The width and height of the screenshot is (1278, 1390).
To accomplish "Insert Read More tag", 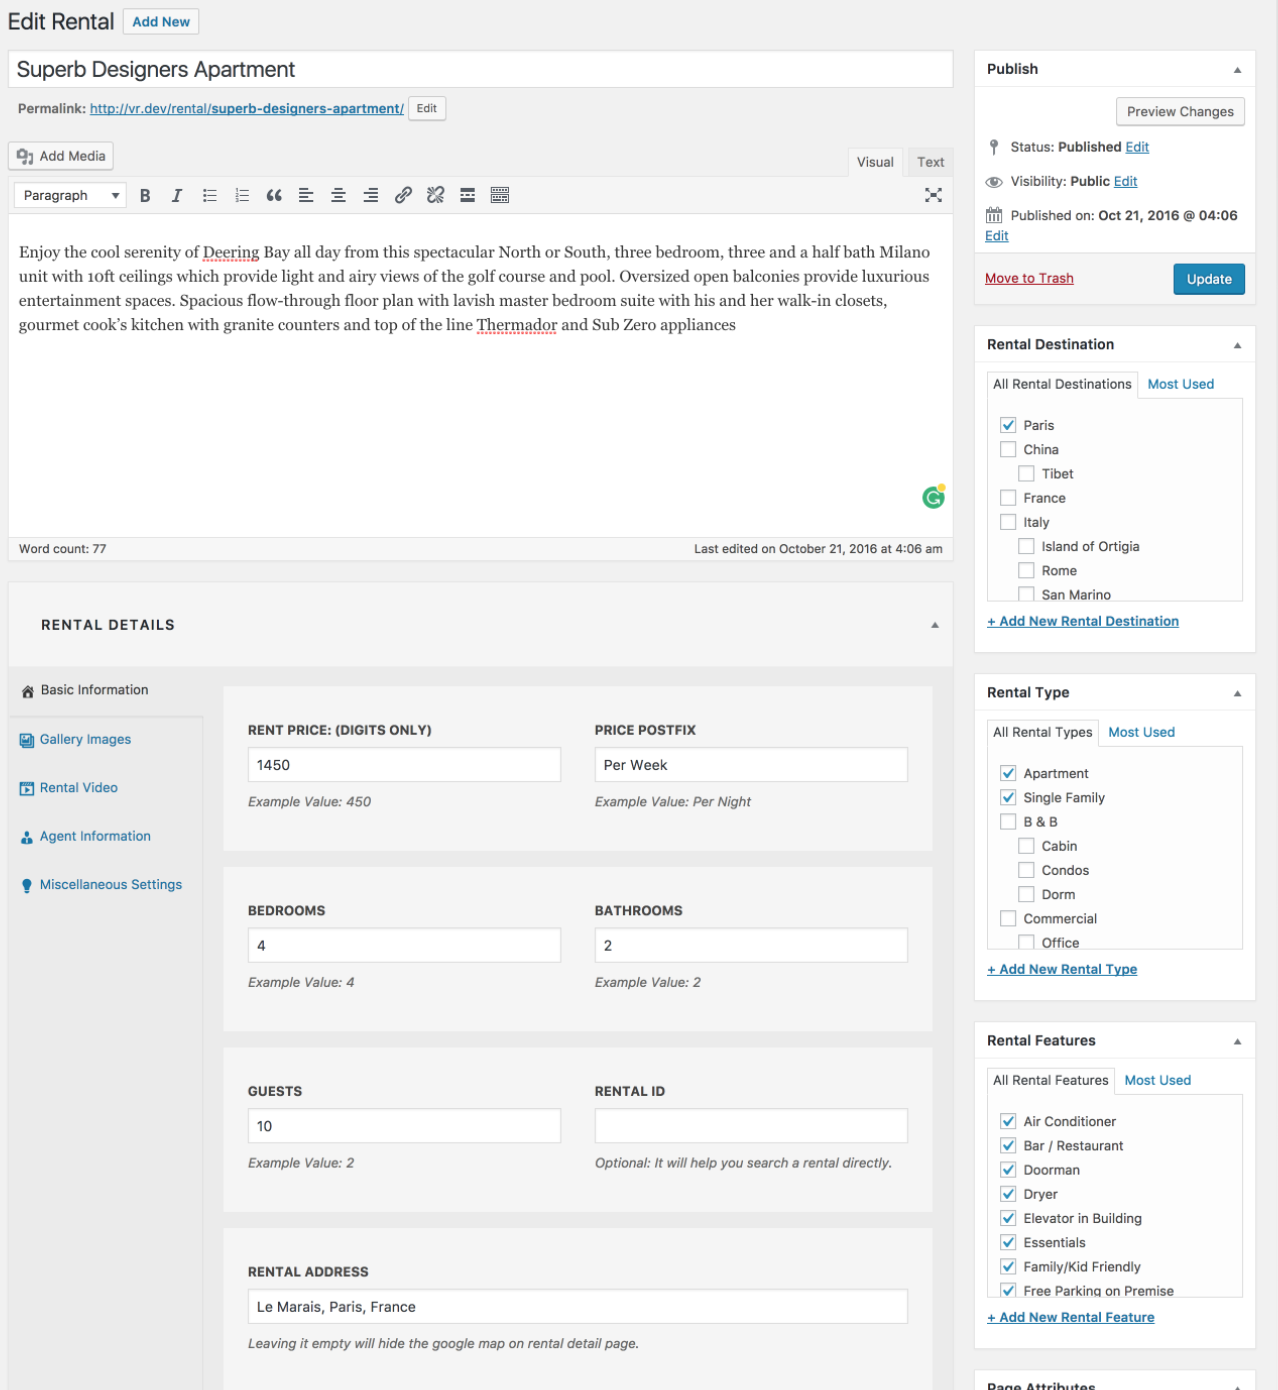I will tap(467, 196).
